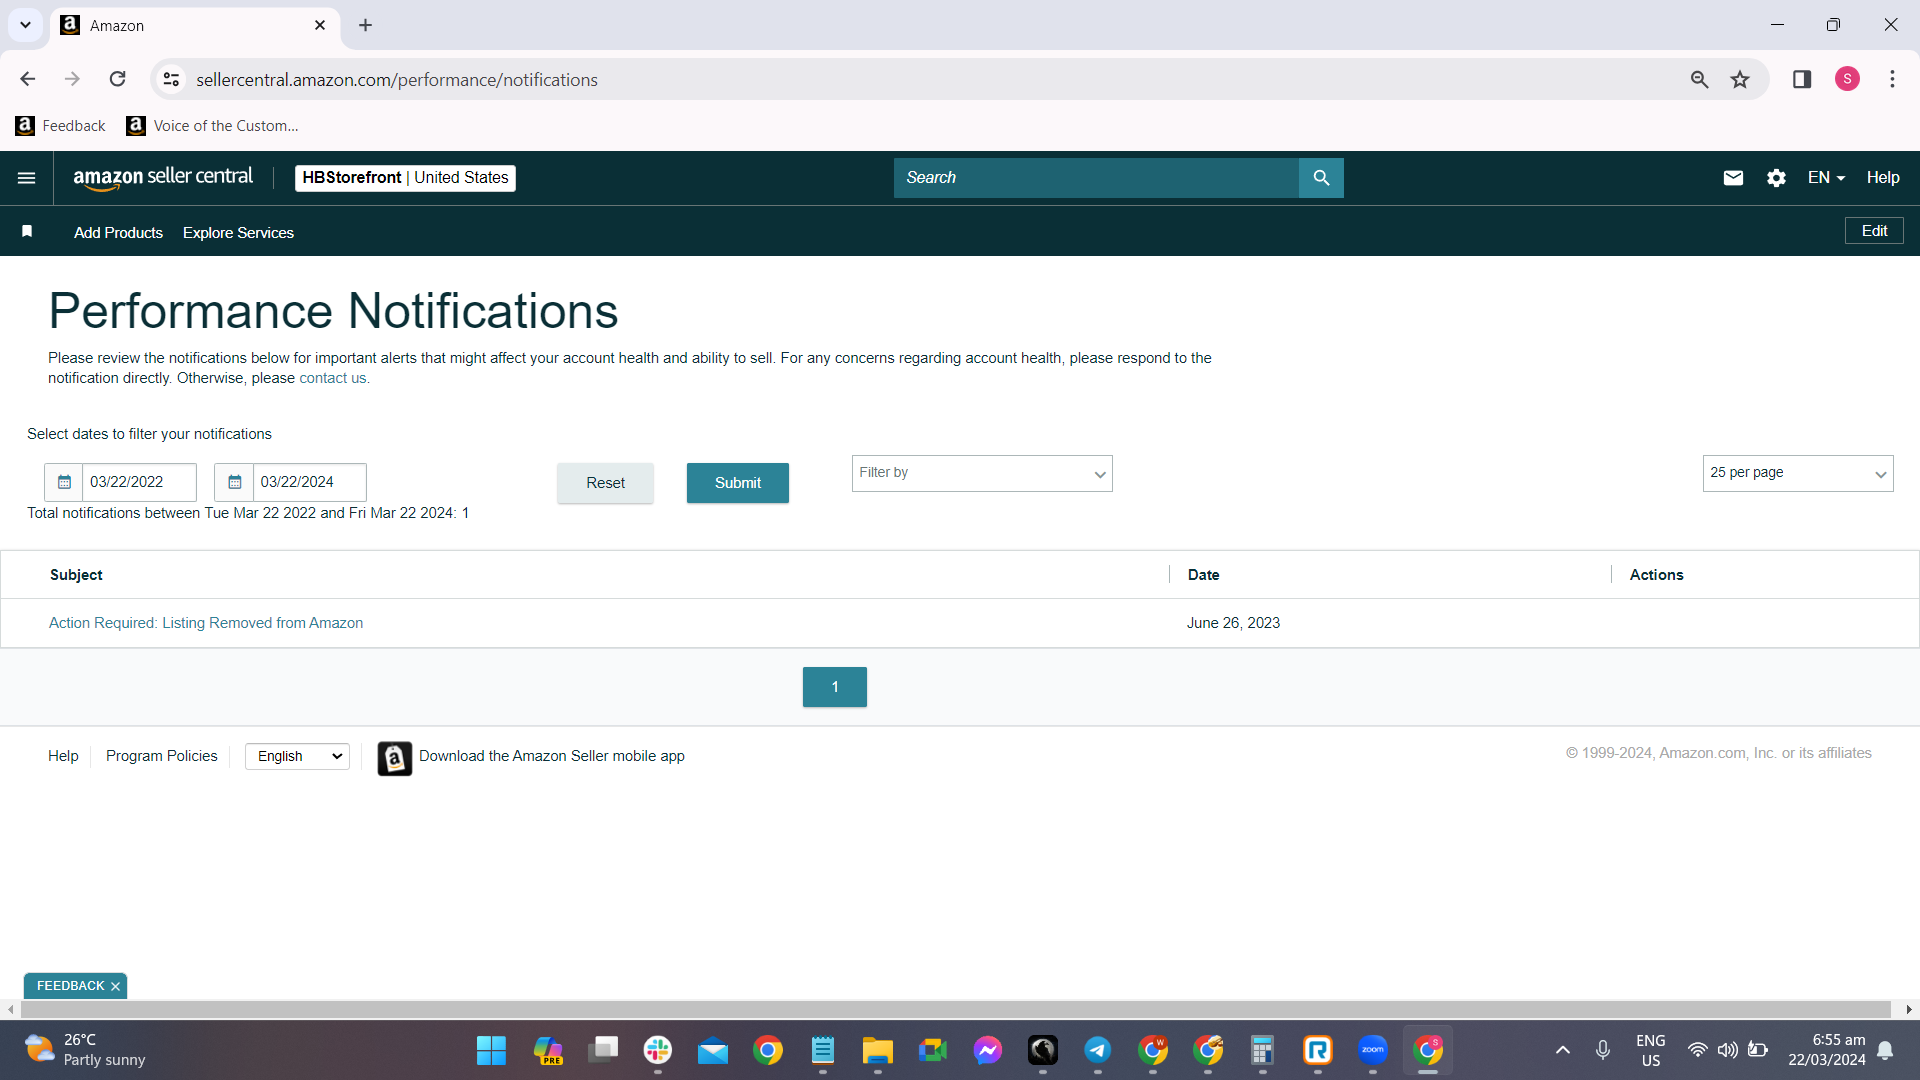Toggle the browser side panel
1920x1080 pixels.
[x=1802, y=79]
